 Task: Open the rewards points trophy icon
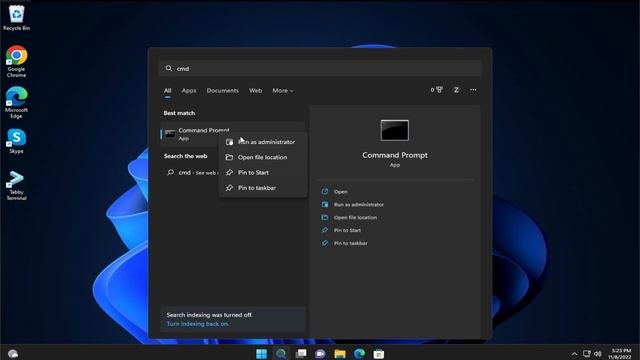click(436, 90)
